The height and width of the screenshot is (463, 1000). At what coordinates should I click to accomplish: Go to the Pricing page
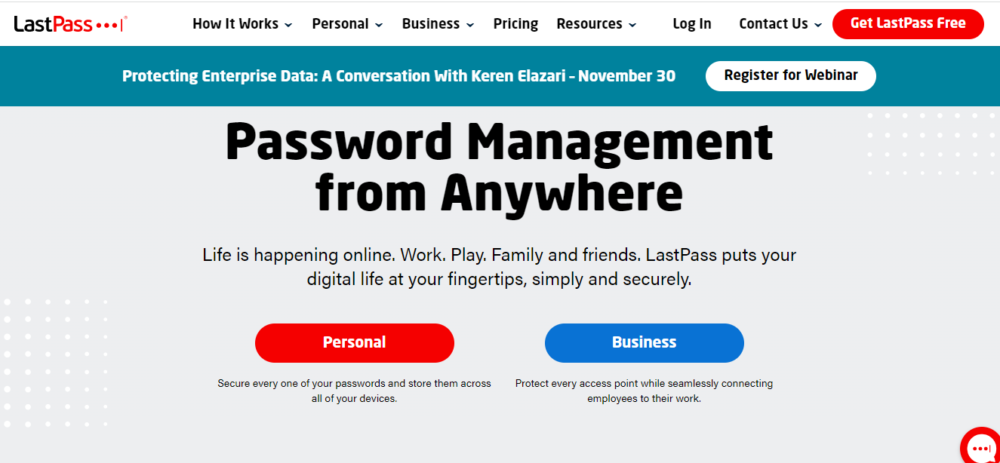tap(515, 24)
